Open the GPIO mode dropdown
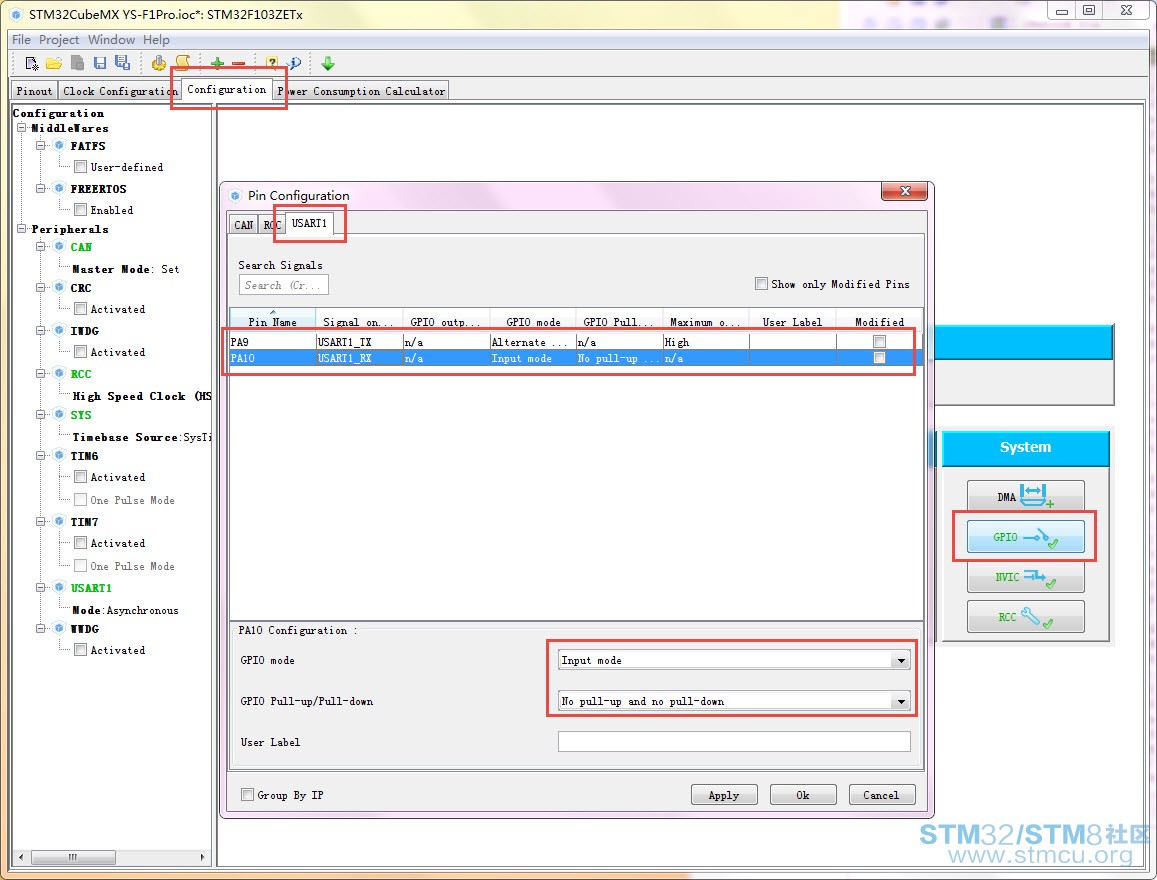 click(901, 660)
